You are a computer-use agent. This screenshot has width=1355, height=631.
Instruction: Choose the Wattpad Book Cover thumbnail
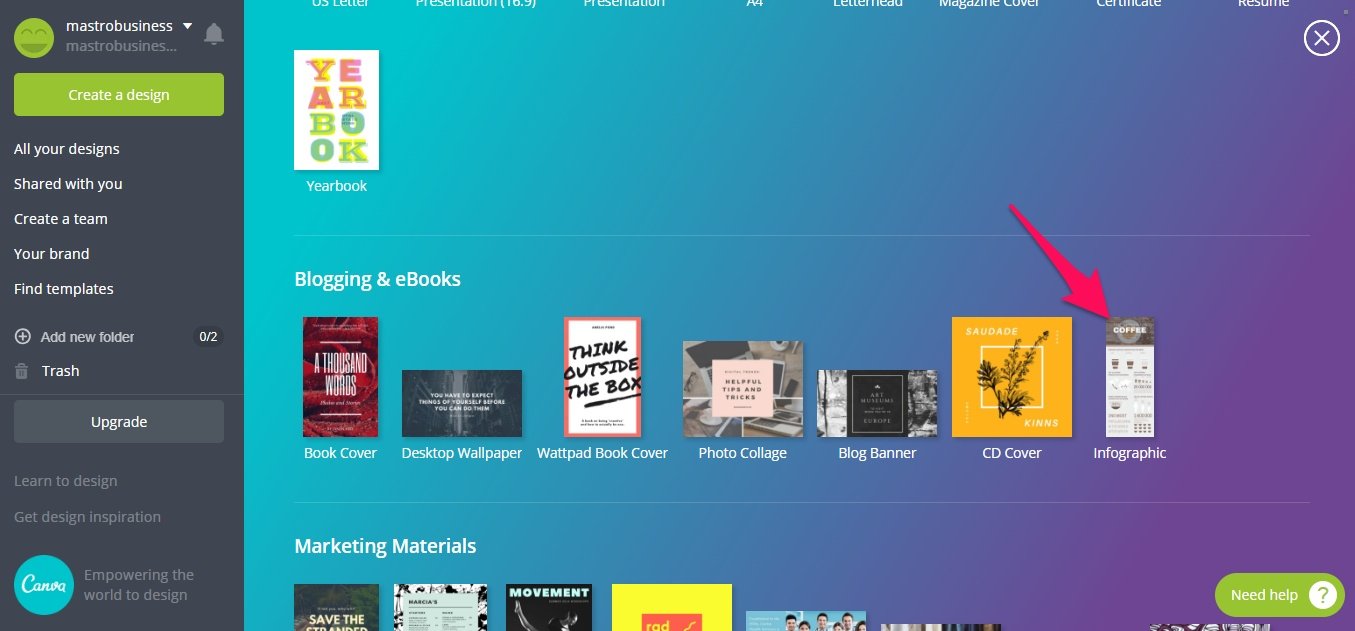602,377
